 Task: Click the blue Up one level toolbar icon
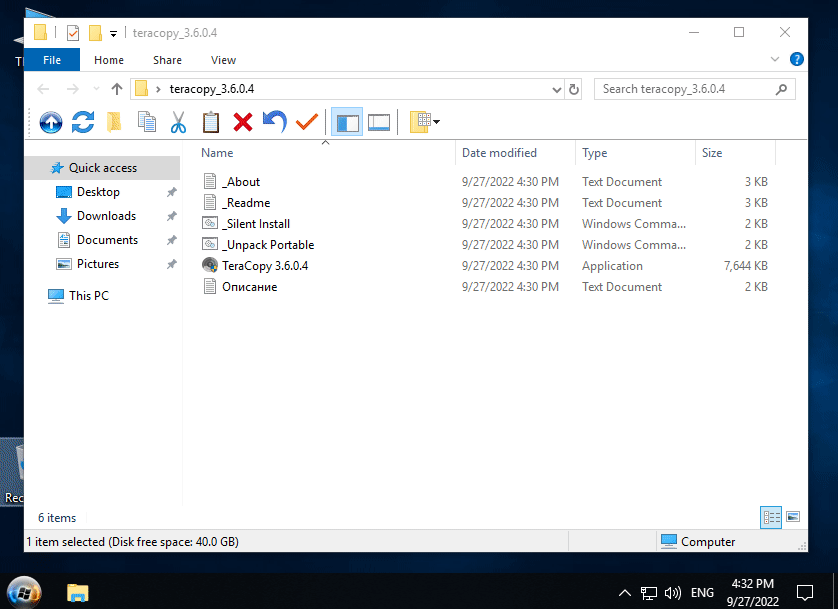click(x=51, y=122)
